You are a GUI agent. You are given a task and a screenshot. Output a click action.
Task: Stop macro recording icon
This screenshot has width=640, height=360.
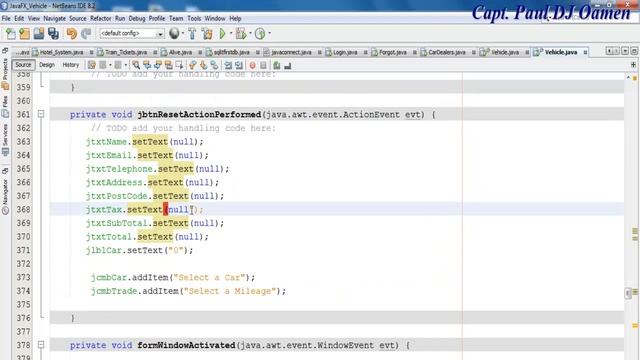pos(263,65)
